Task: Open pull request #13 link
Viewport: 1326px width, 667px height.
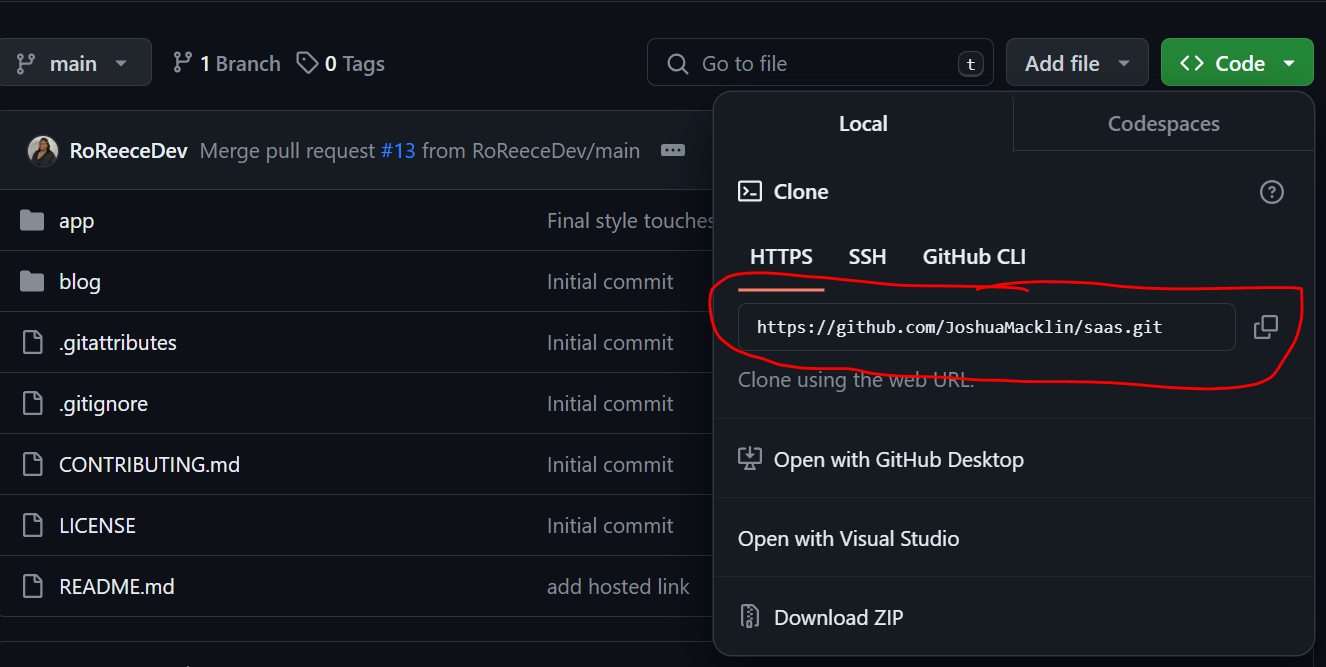Action: (x=398, y=151)
